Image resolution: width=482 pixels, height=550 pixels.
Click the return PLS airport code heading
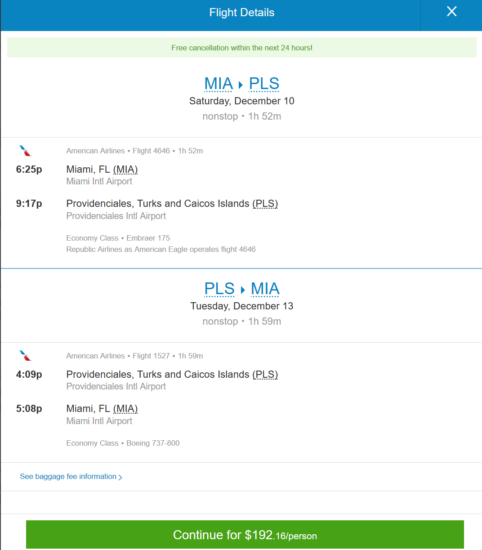(x=219, y=289)
